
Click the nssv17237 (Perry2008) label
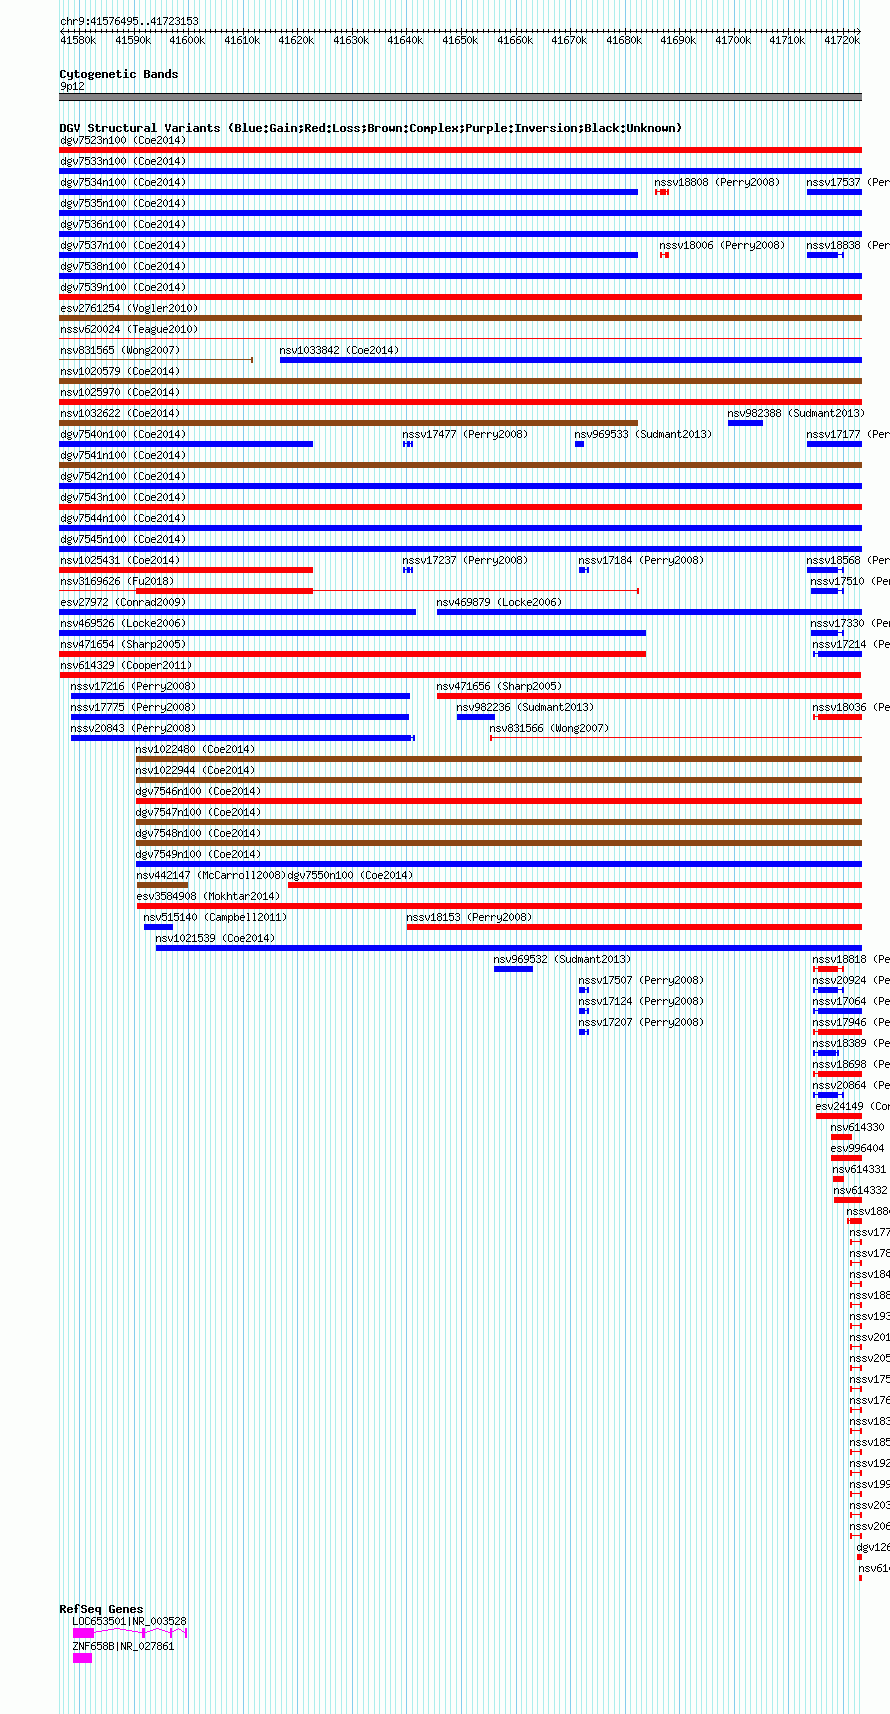coord(465,560)
